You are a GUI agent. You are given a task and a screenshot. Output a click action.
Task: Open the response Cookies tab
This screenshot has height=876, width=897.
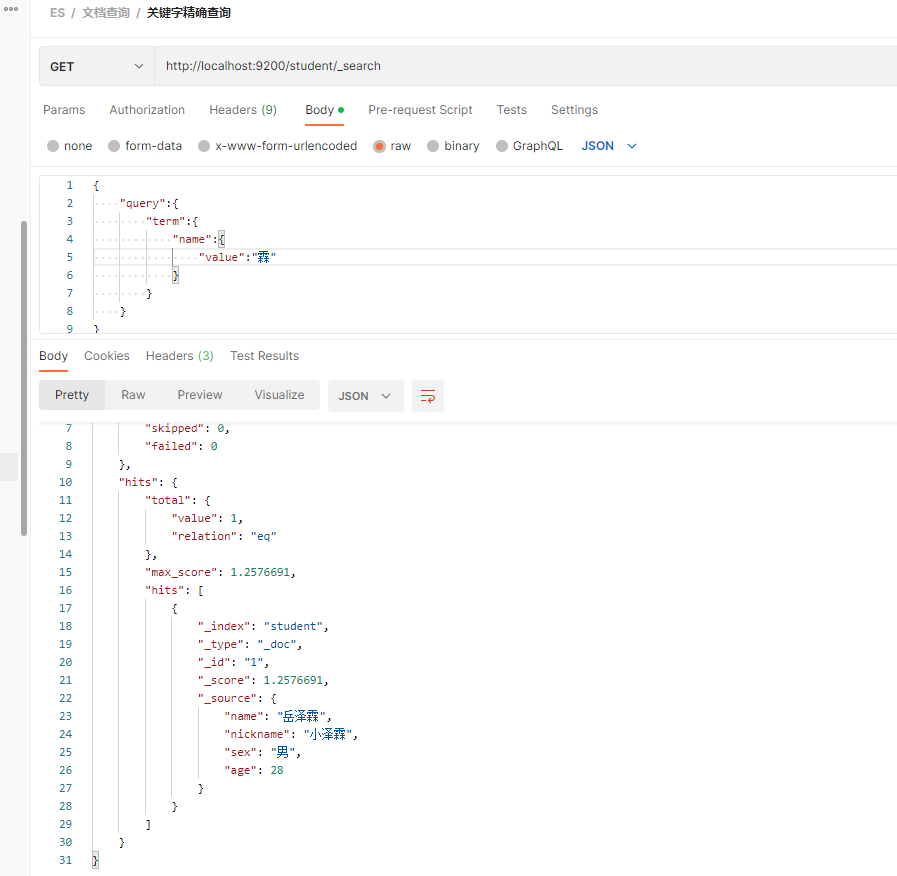[x=107, y=356]
